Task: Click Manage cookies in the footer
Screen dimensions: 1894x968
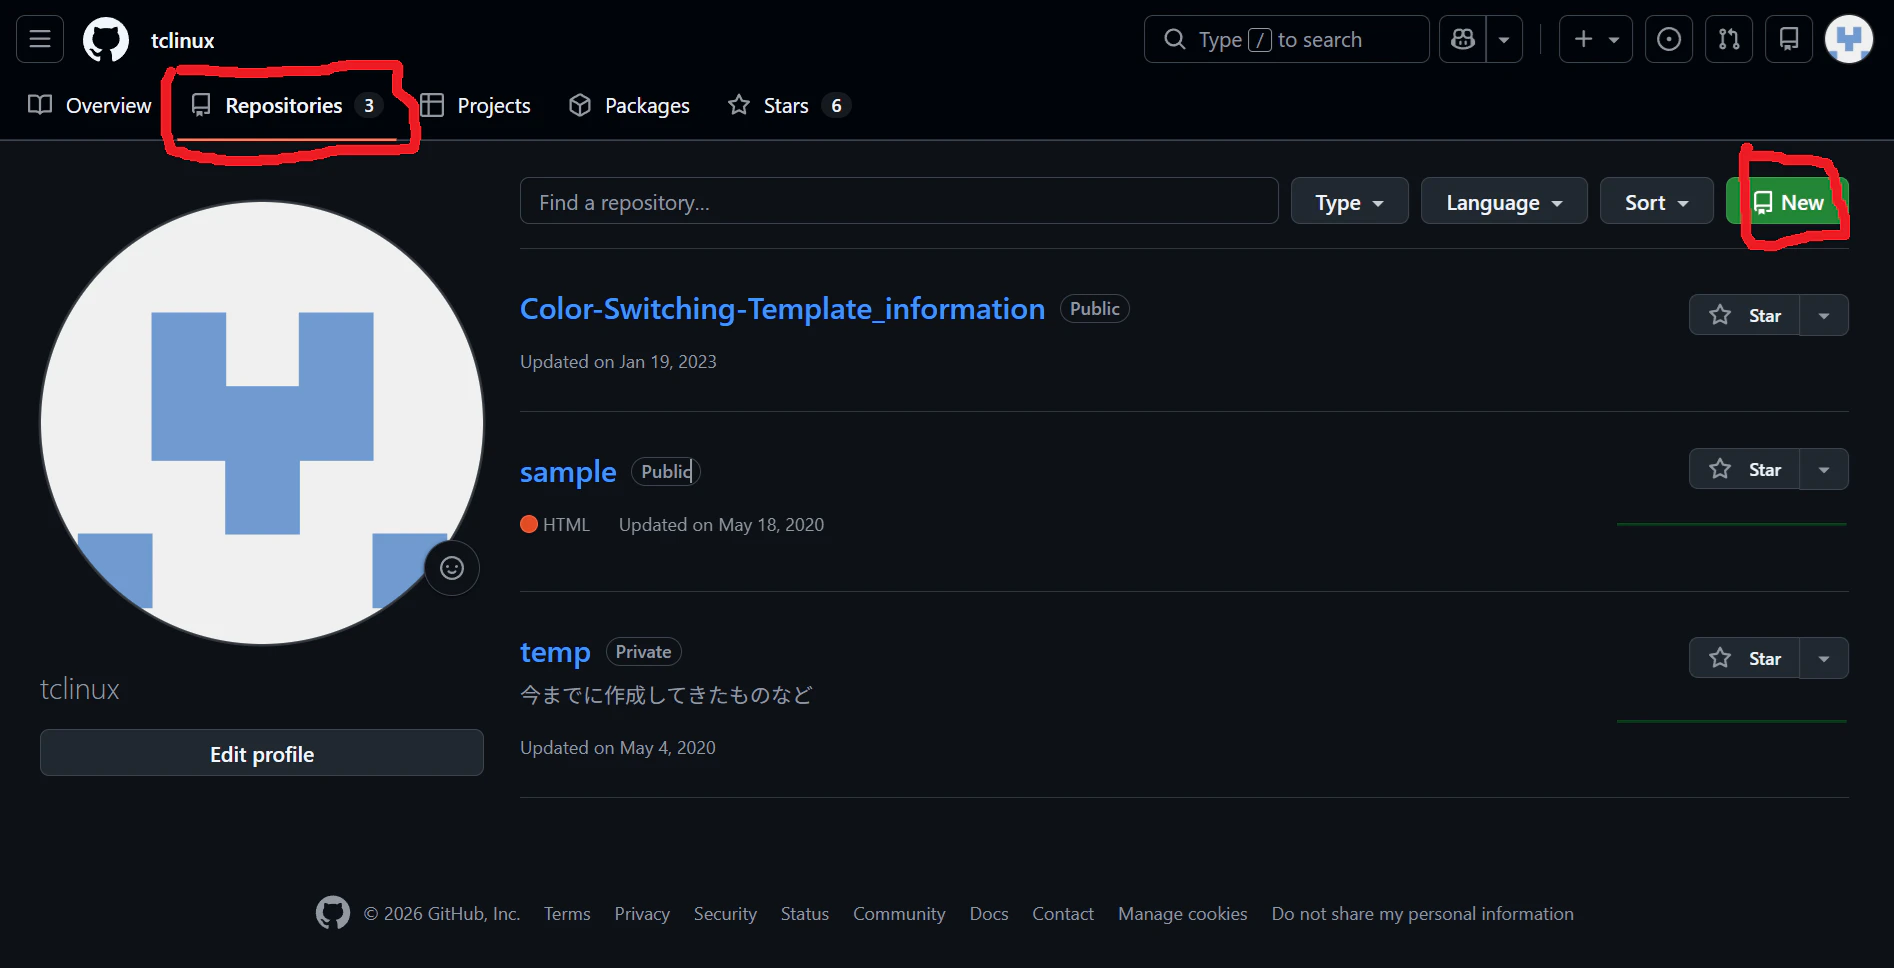Action: 1183,913
